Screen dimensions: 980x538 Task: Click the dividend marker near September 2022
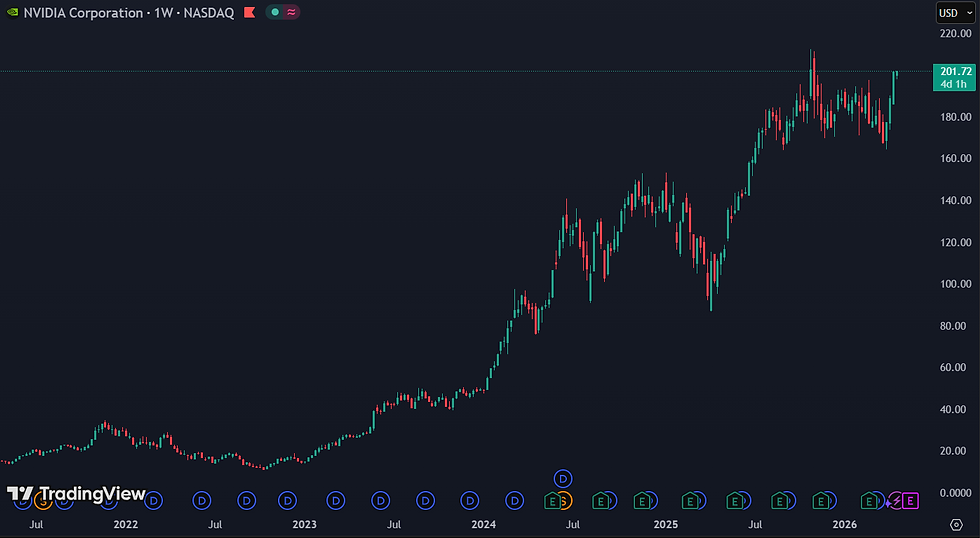(246, 501)
